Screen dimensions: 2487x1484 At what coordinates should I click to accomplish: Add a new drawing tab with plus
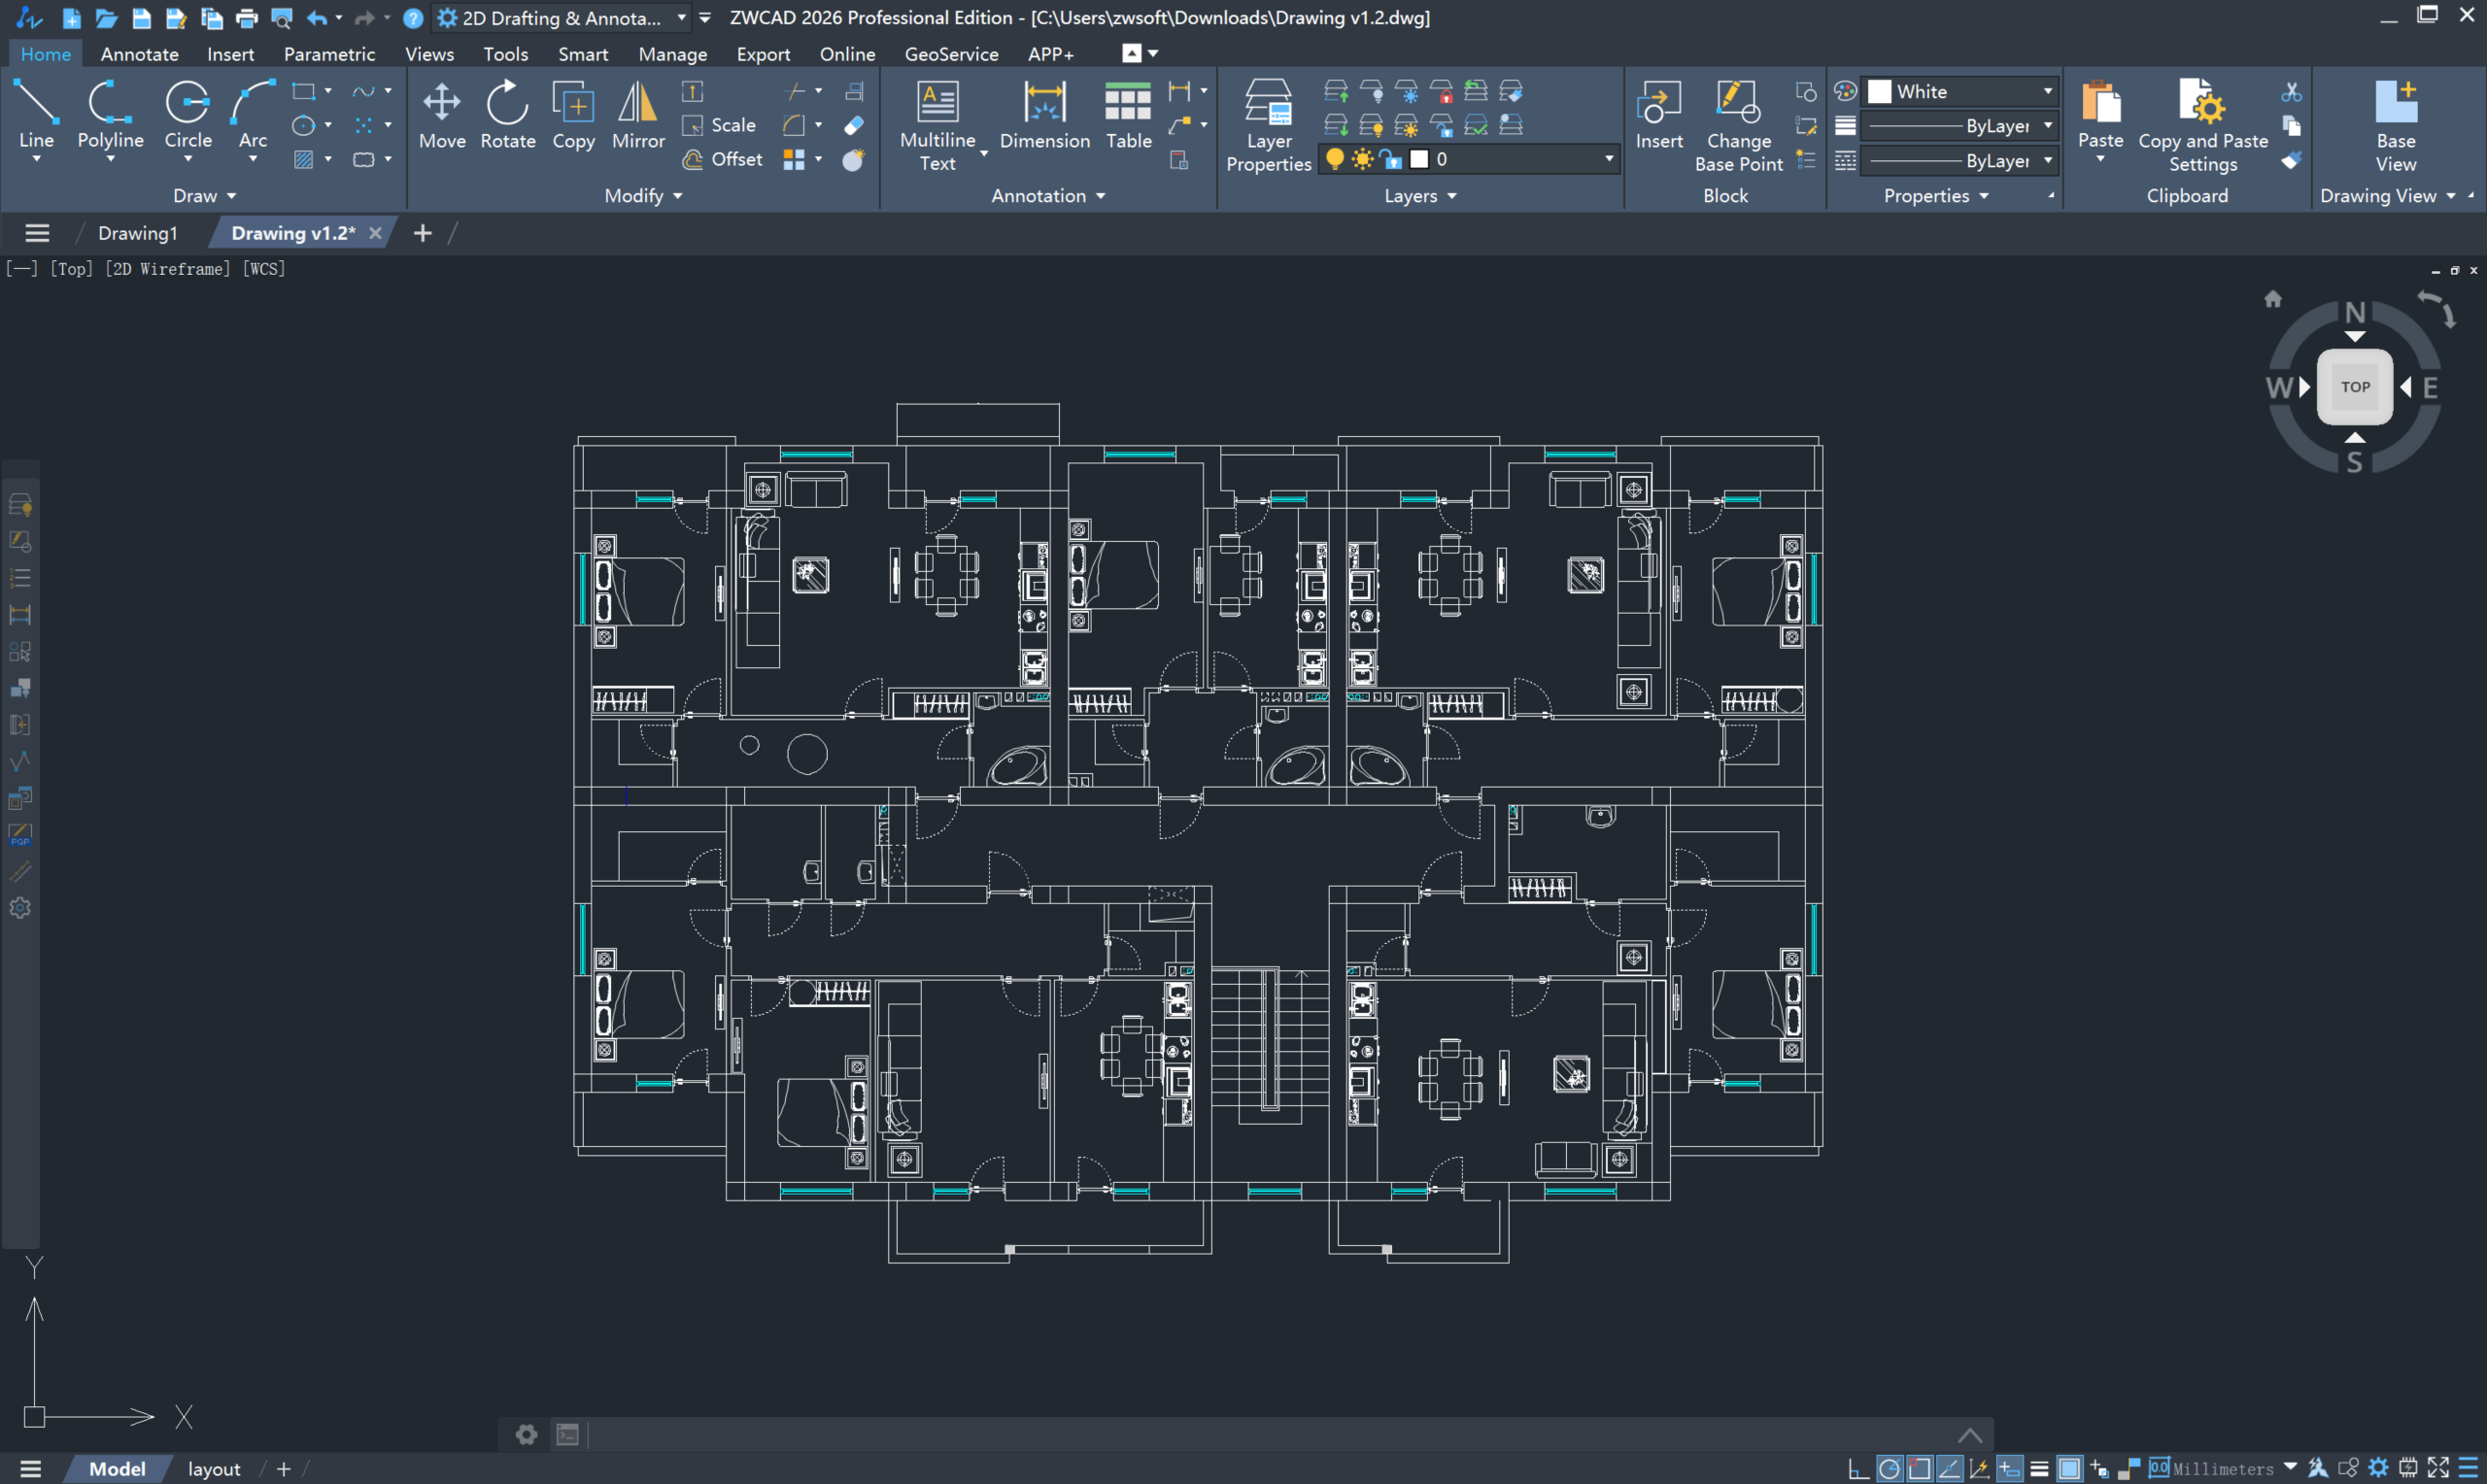pos(422,233)
